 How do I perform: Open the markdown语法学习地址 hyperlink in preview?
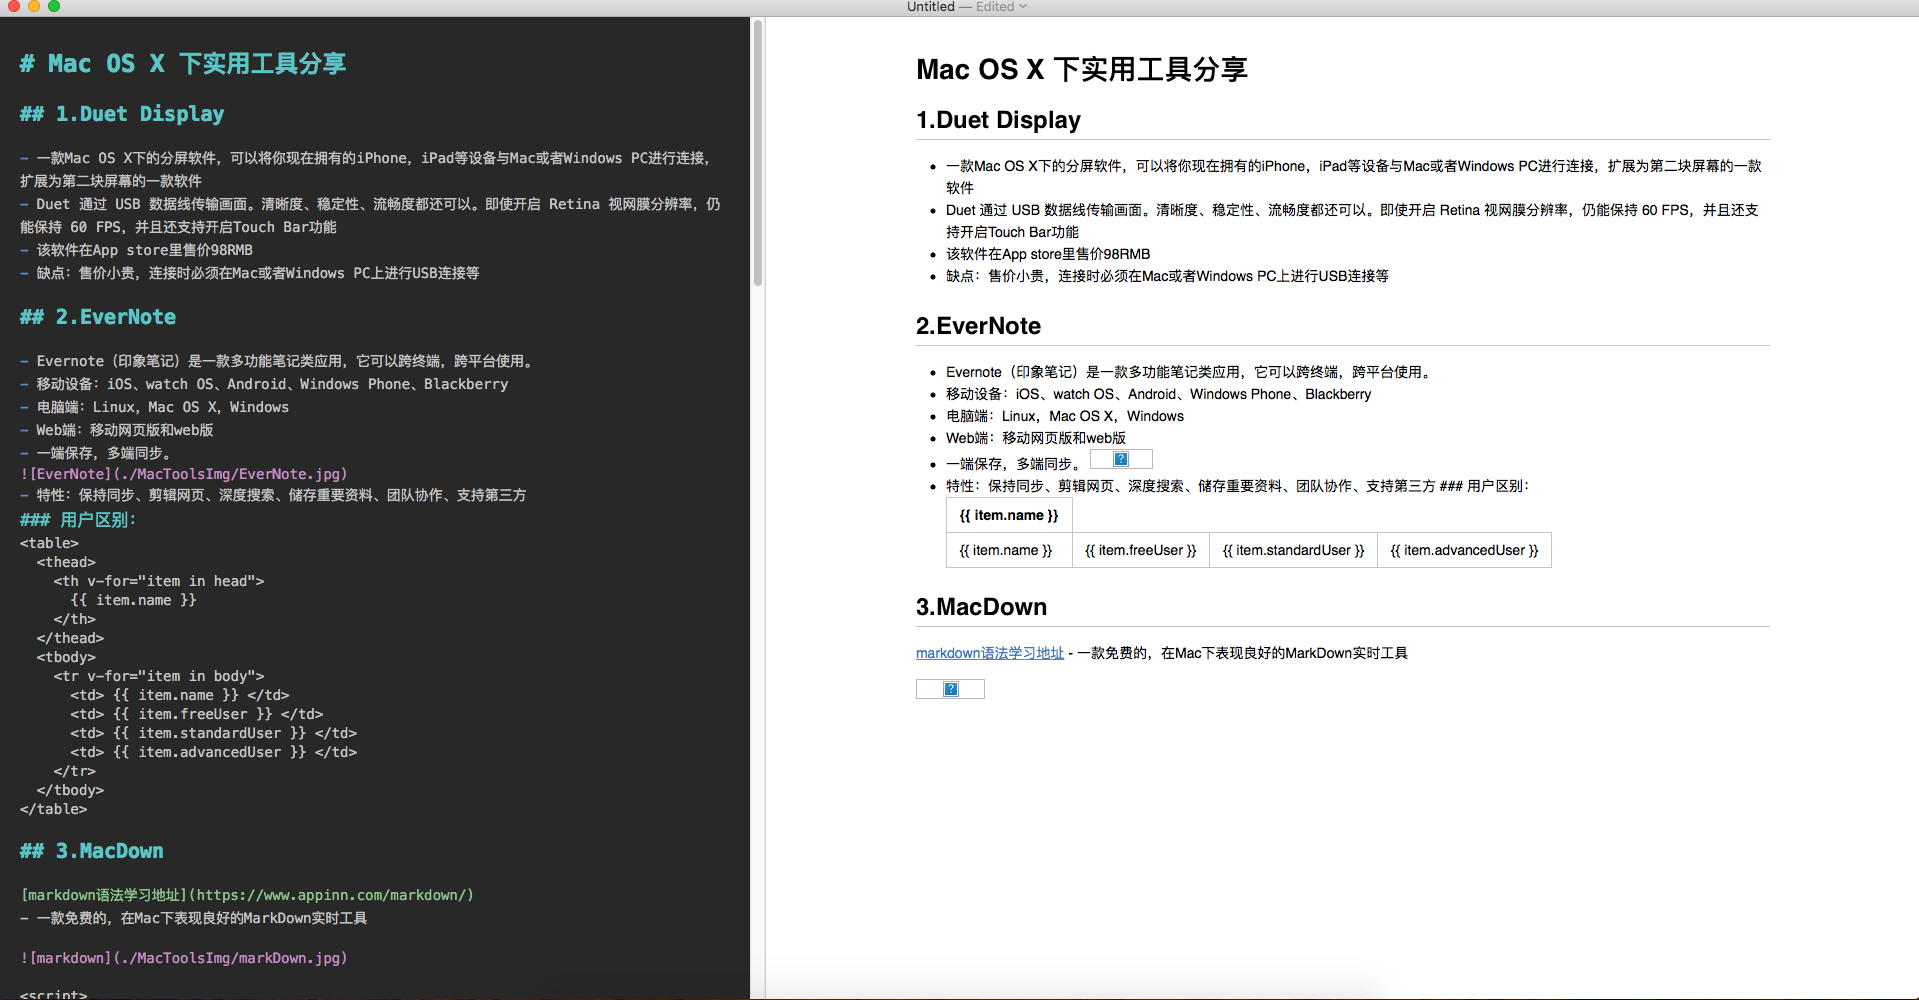(989, 652)
